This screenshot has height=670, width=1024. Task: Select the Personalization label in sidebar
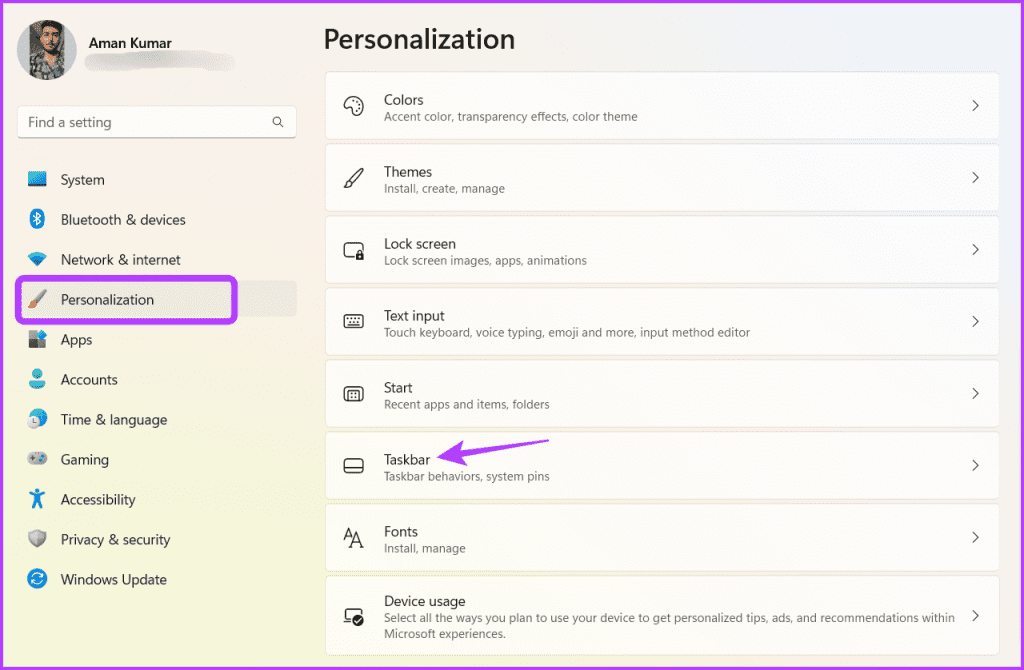pyautogui.click(x=107, y=300)
